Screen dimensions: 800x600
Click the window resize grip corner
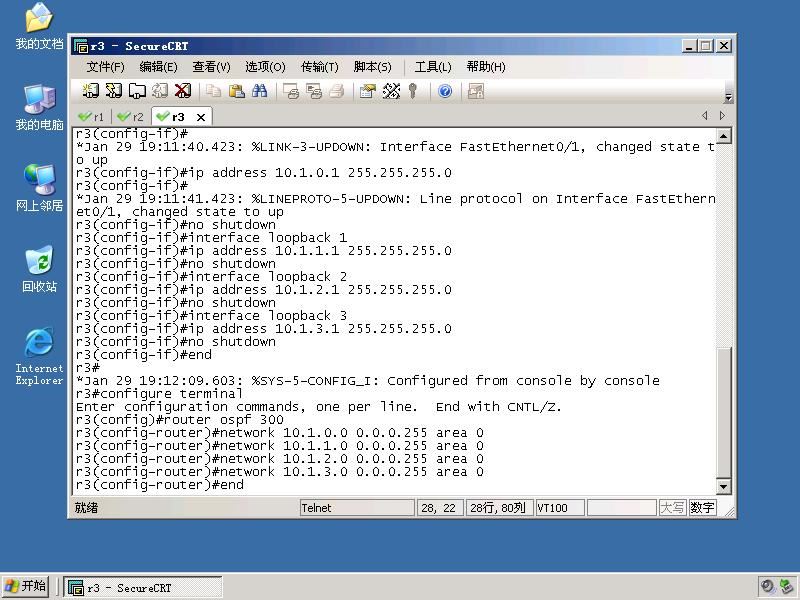[730, 512]
